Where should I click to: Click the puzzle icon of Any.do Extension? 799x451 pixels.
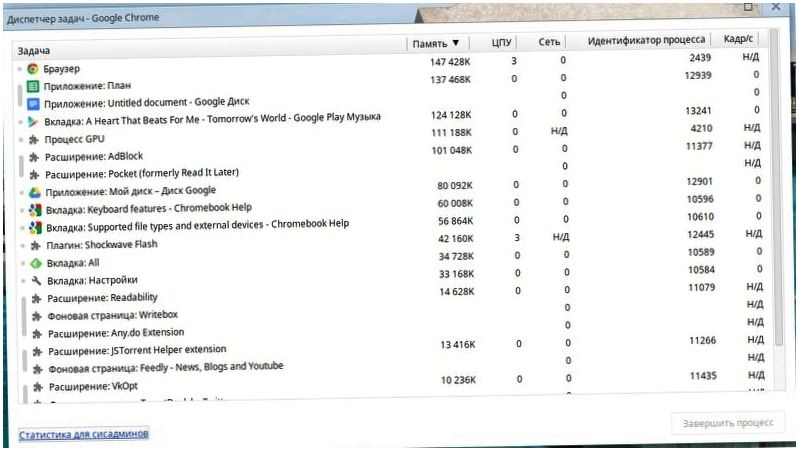point(37,334)
